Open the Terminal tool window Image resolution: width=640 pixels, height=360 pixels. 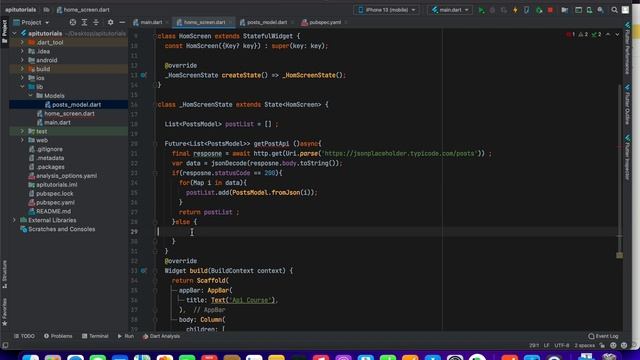pyautogui.click(x=95, y=336)
